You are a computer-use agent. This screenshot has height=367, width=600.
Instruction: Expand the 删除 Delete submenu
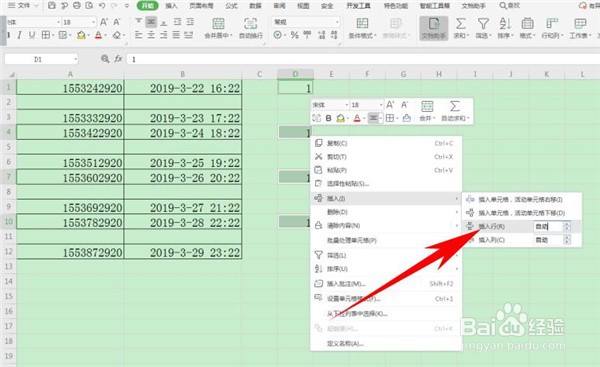tap(386, 212)
